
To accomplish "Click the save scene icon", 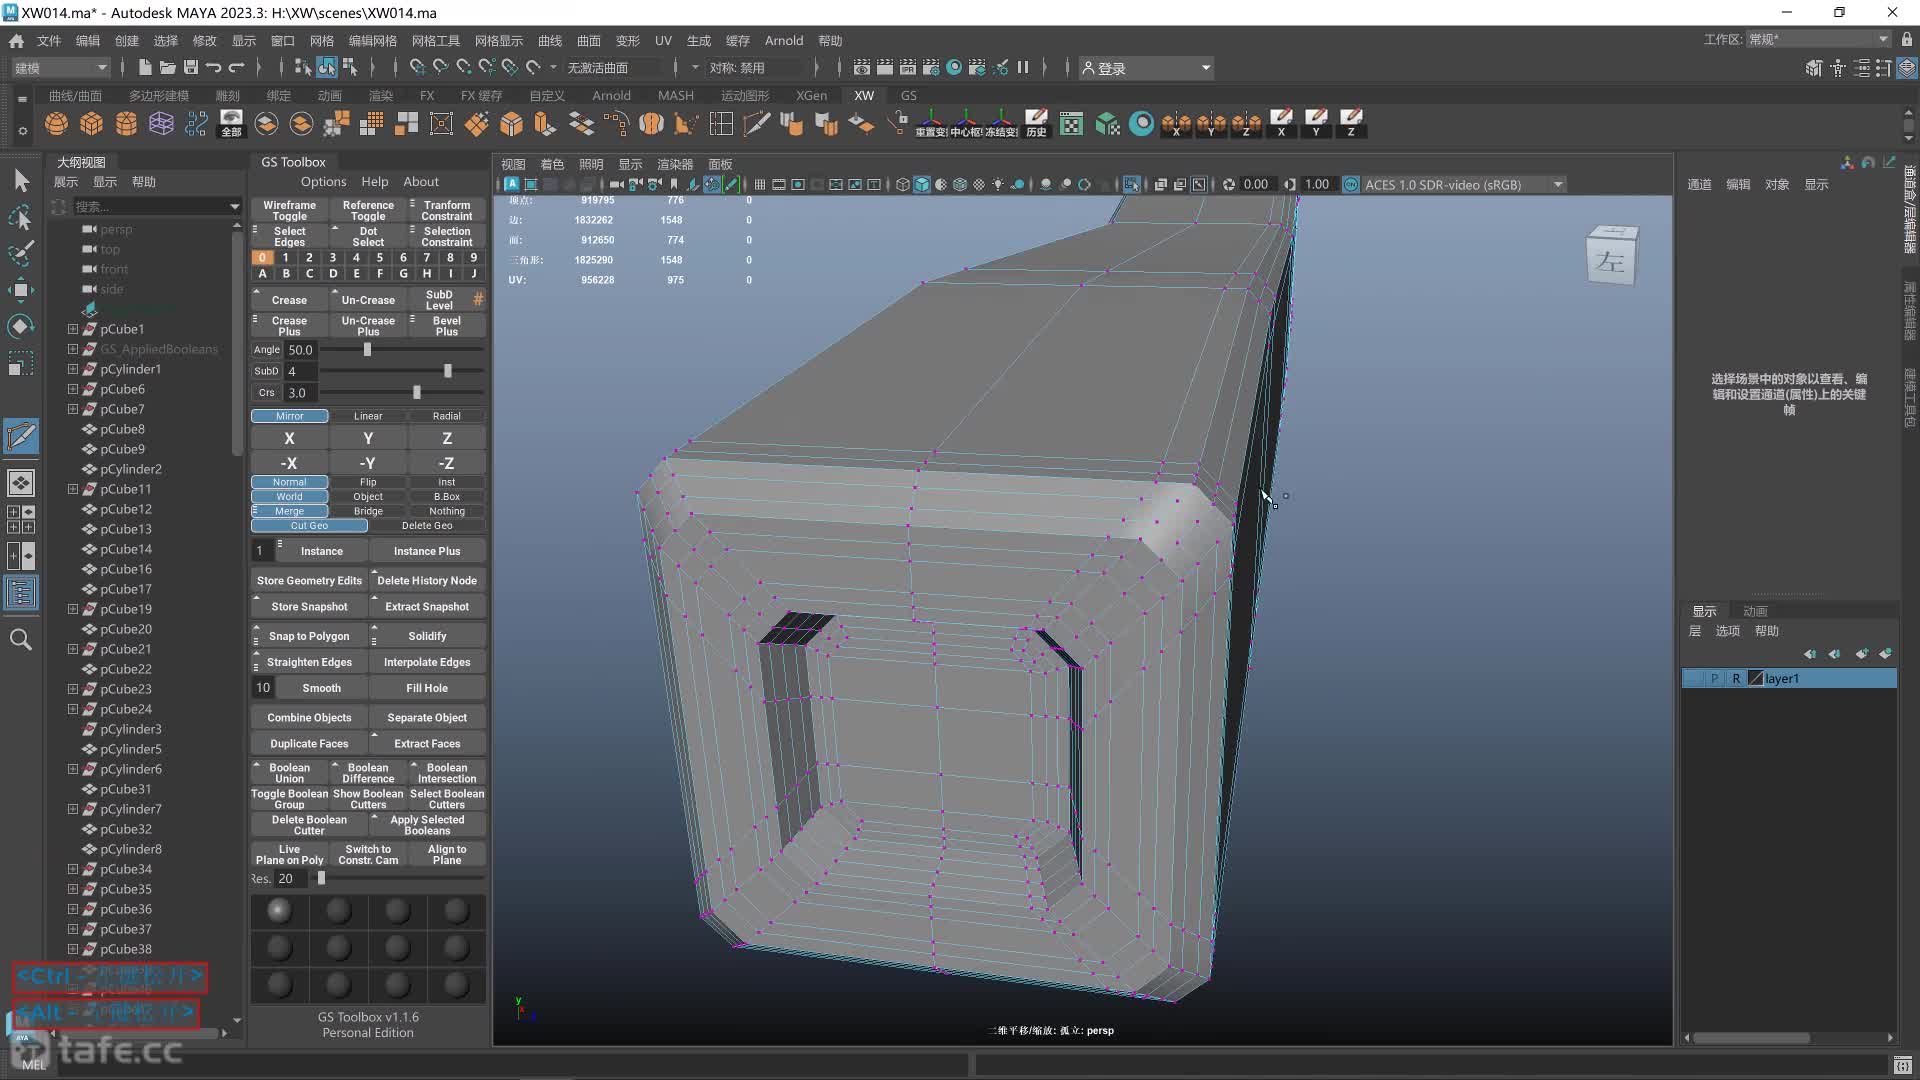I will click(x=190, y=68).
